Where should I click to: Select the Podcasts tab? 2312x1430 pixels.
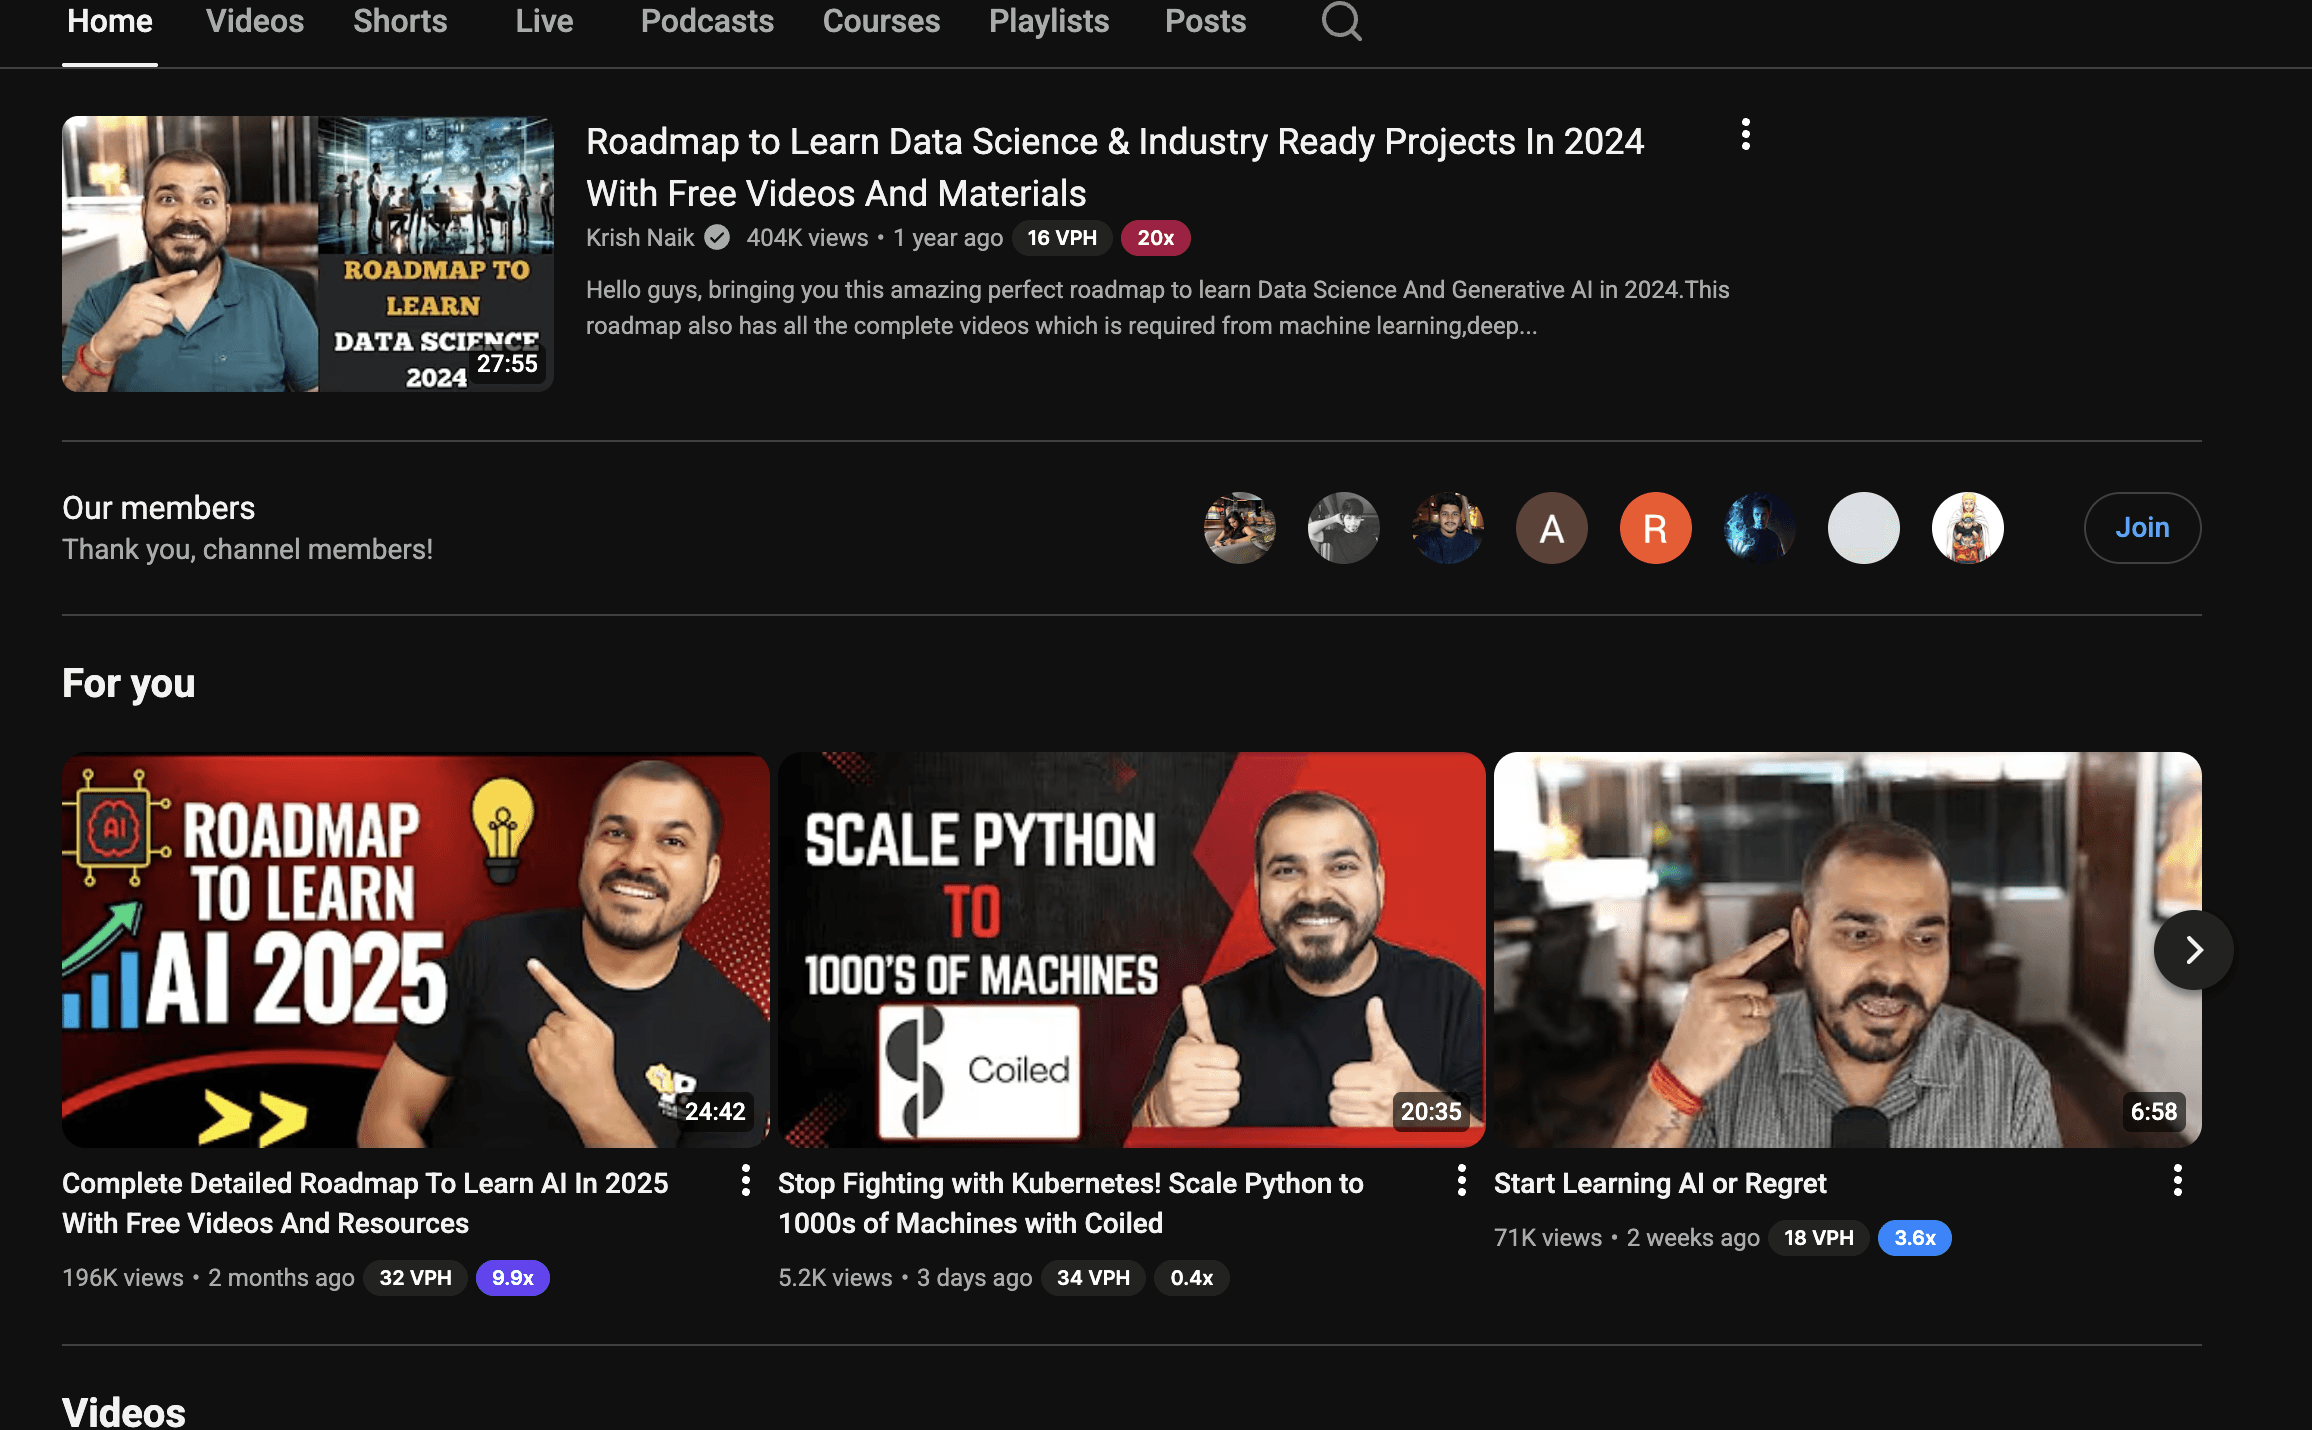point(706,21)
